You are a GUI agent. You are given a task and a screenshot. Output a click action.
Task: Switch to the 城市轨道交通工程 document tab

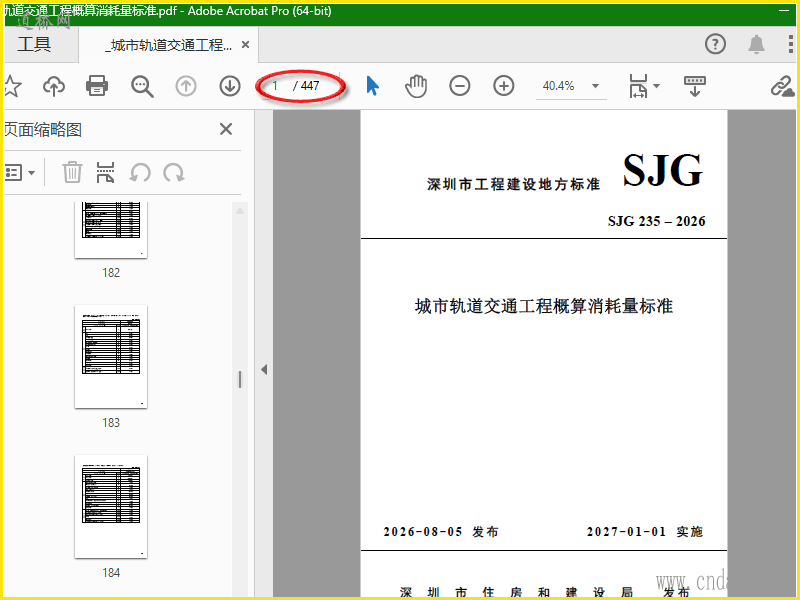168,45
